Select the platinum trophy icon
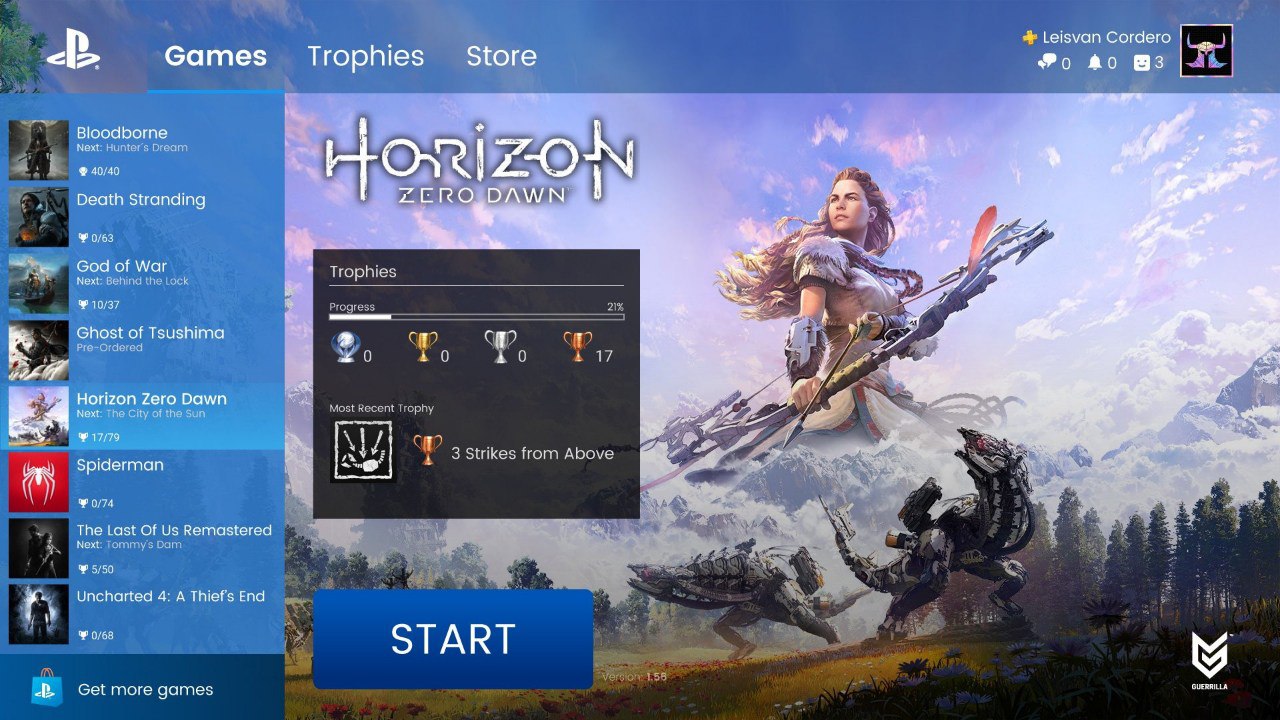Viewport: 1280px width, 720px height. point(345,347)
